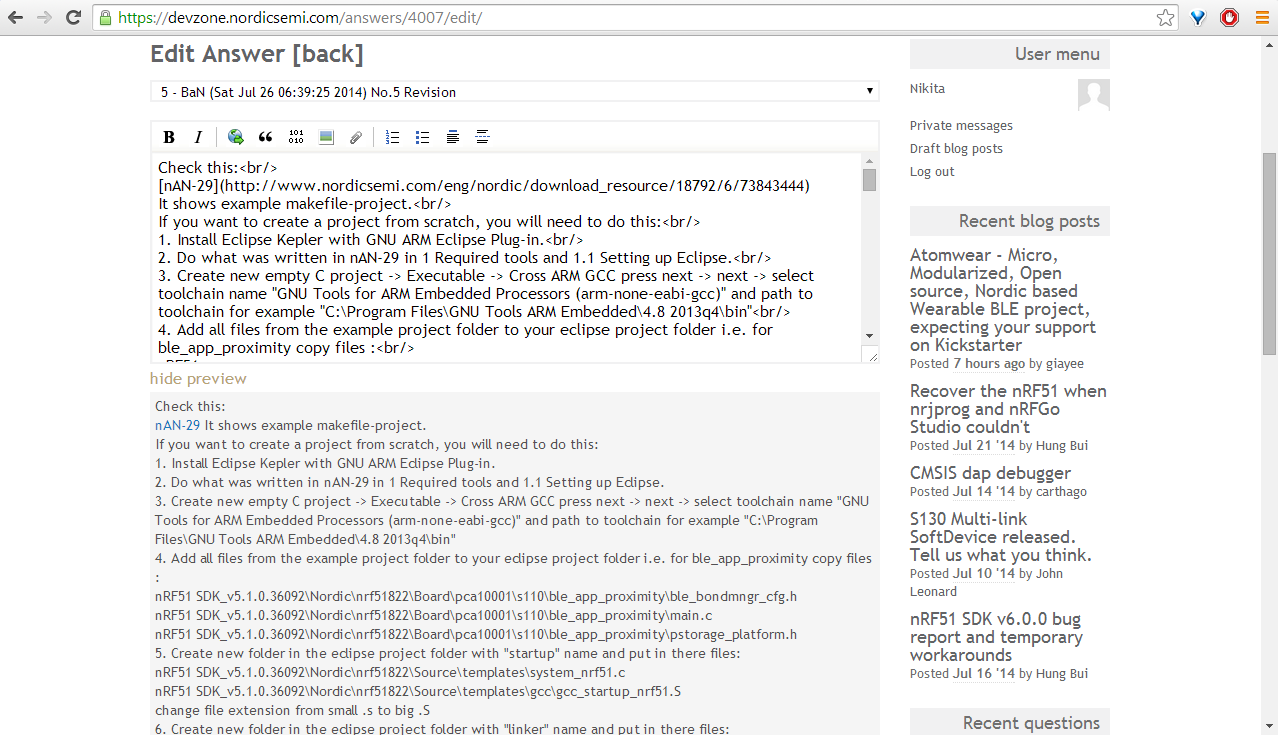The height and width of the screenshot is (735, 1280).
Task: Open Nikita user profile link
Action: click(927, 88)
